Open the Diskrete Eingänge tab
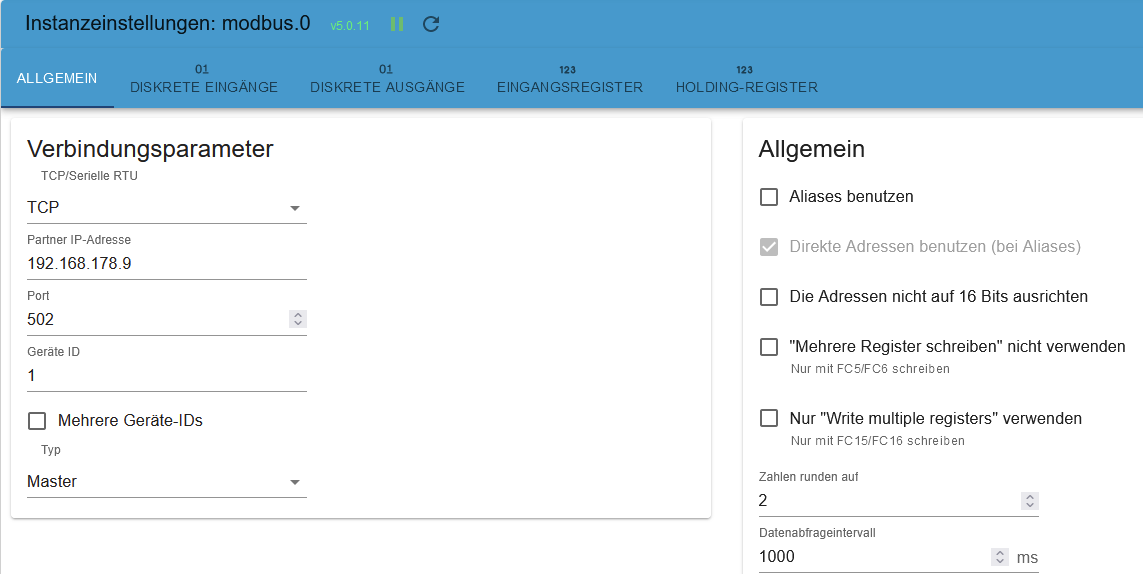Image resolution: width=1143 pixels, height=574 pixels. [204, 80]
